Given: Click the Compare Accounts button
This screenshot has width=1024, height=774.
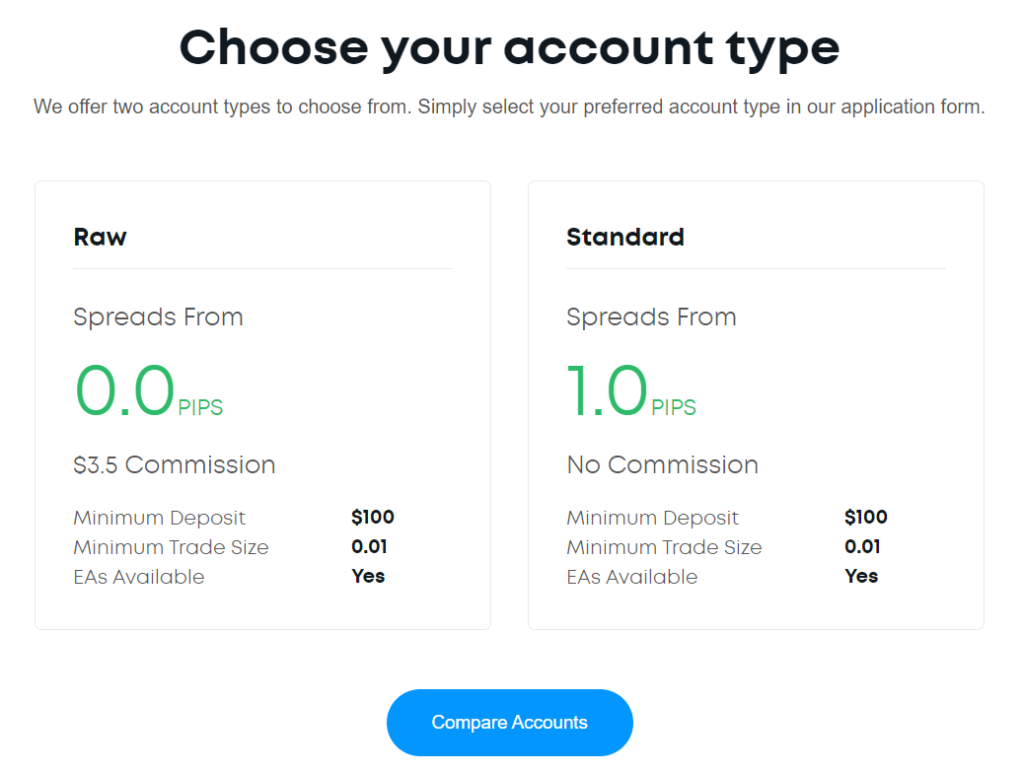Looking at the screenshot, I should (x=509, y=722).
